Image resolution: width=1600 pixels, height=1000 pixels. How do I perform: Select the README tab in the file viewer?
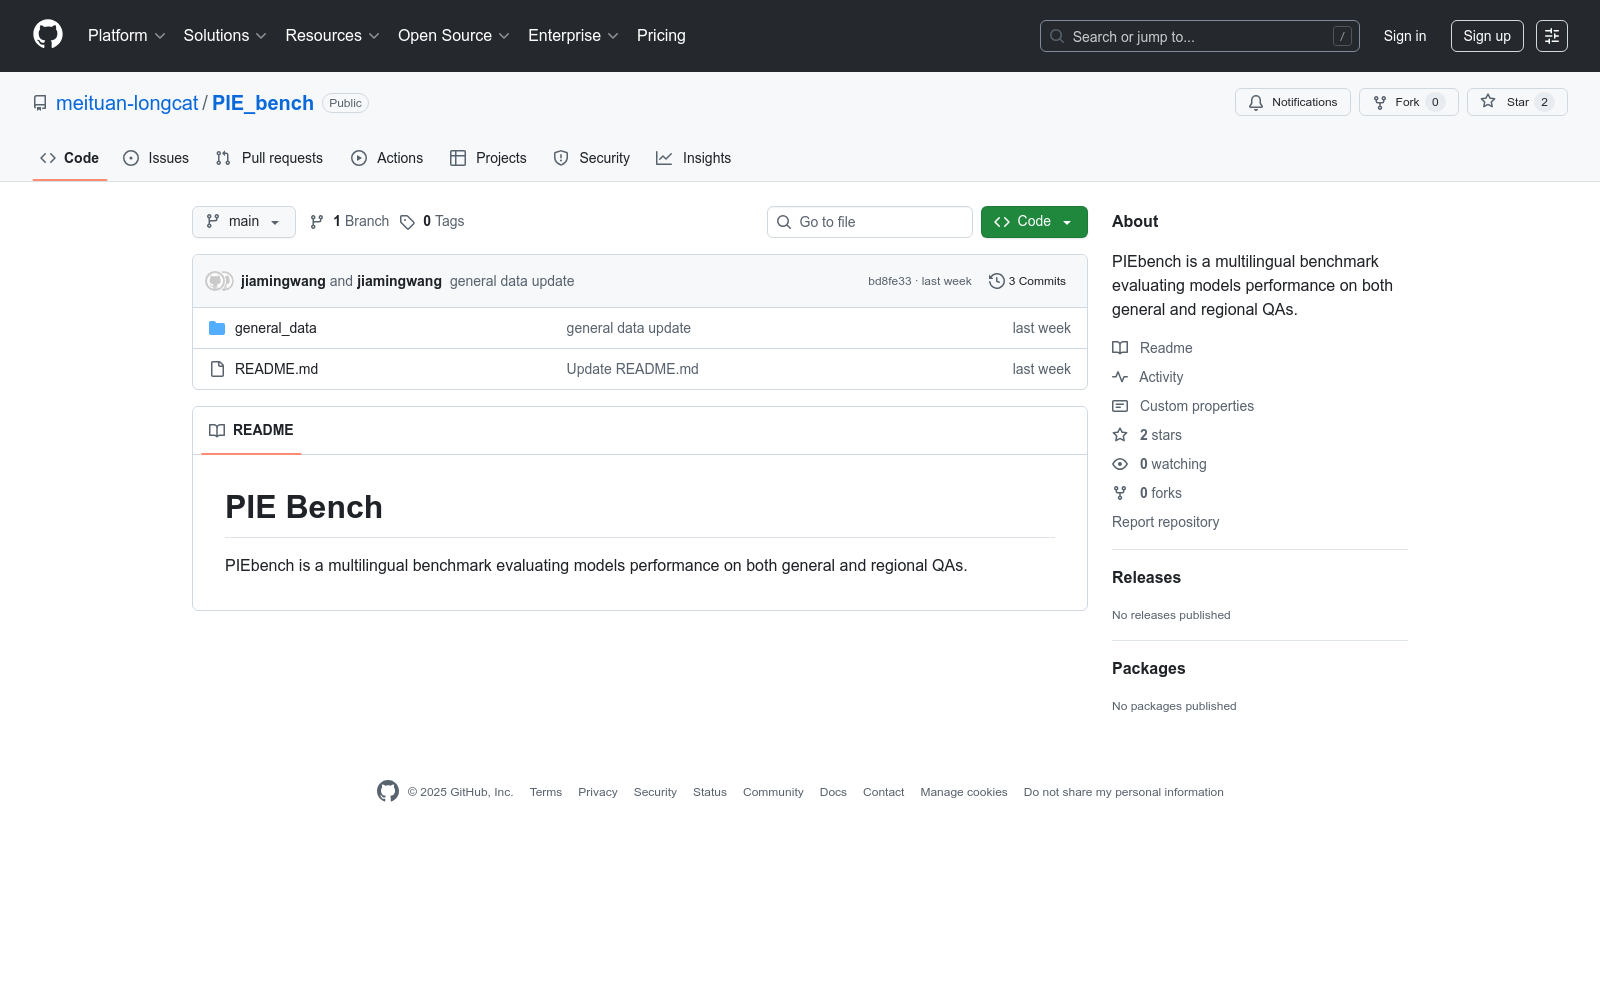point(251,430)
